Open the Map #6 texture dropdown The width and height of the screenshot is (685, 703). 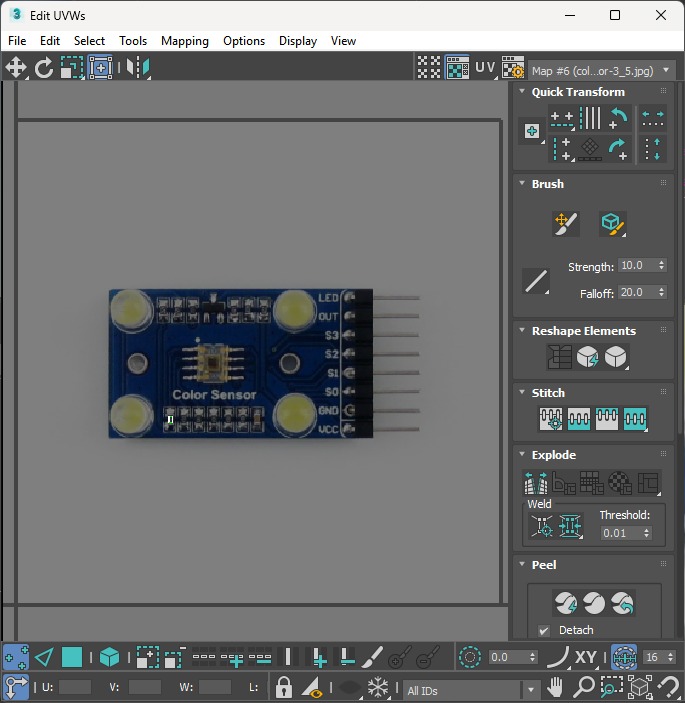pyautogui.click(x=602, y=70)
